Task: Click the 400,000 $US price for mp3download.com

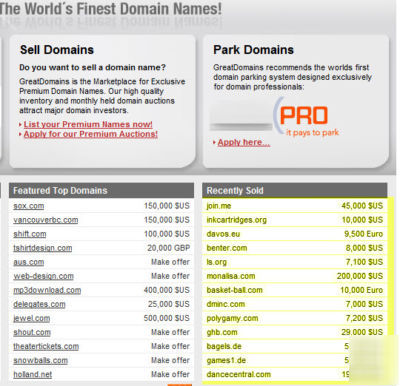Action: pos(167,290)
